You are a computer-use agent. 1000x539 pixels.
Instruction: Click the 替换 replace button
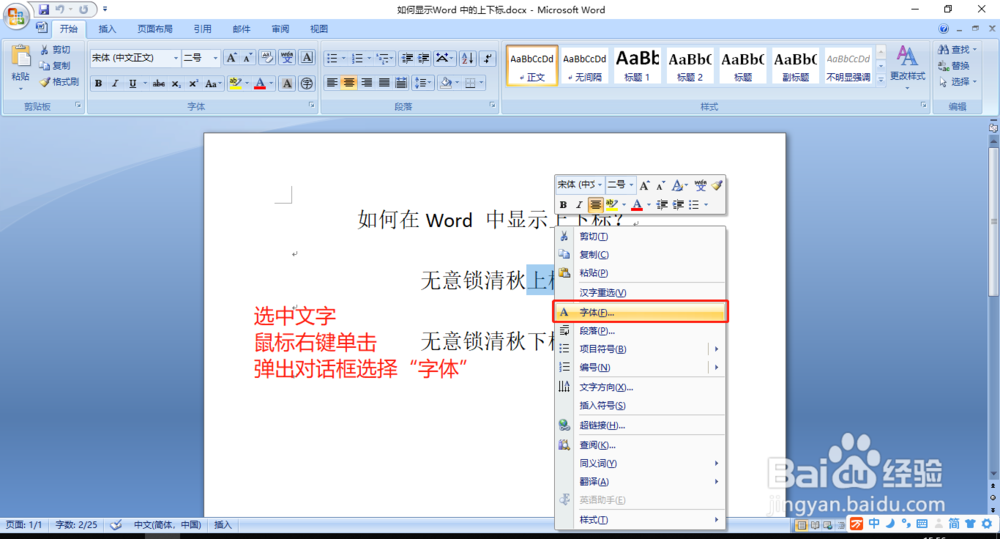point(954,66)
